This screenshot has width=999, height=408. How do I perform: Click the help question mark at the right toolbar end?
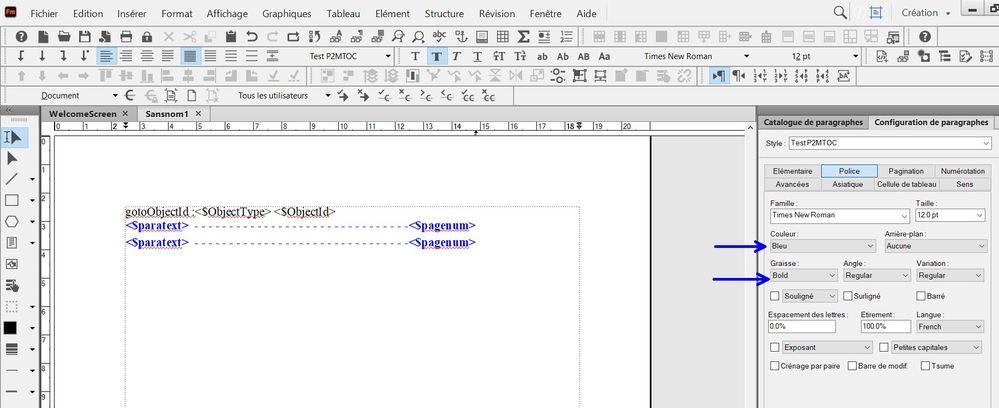pos(925,36)
